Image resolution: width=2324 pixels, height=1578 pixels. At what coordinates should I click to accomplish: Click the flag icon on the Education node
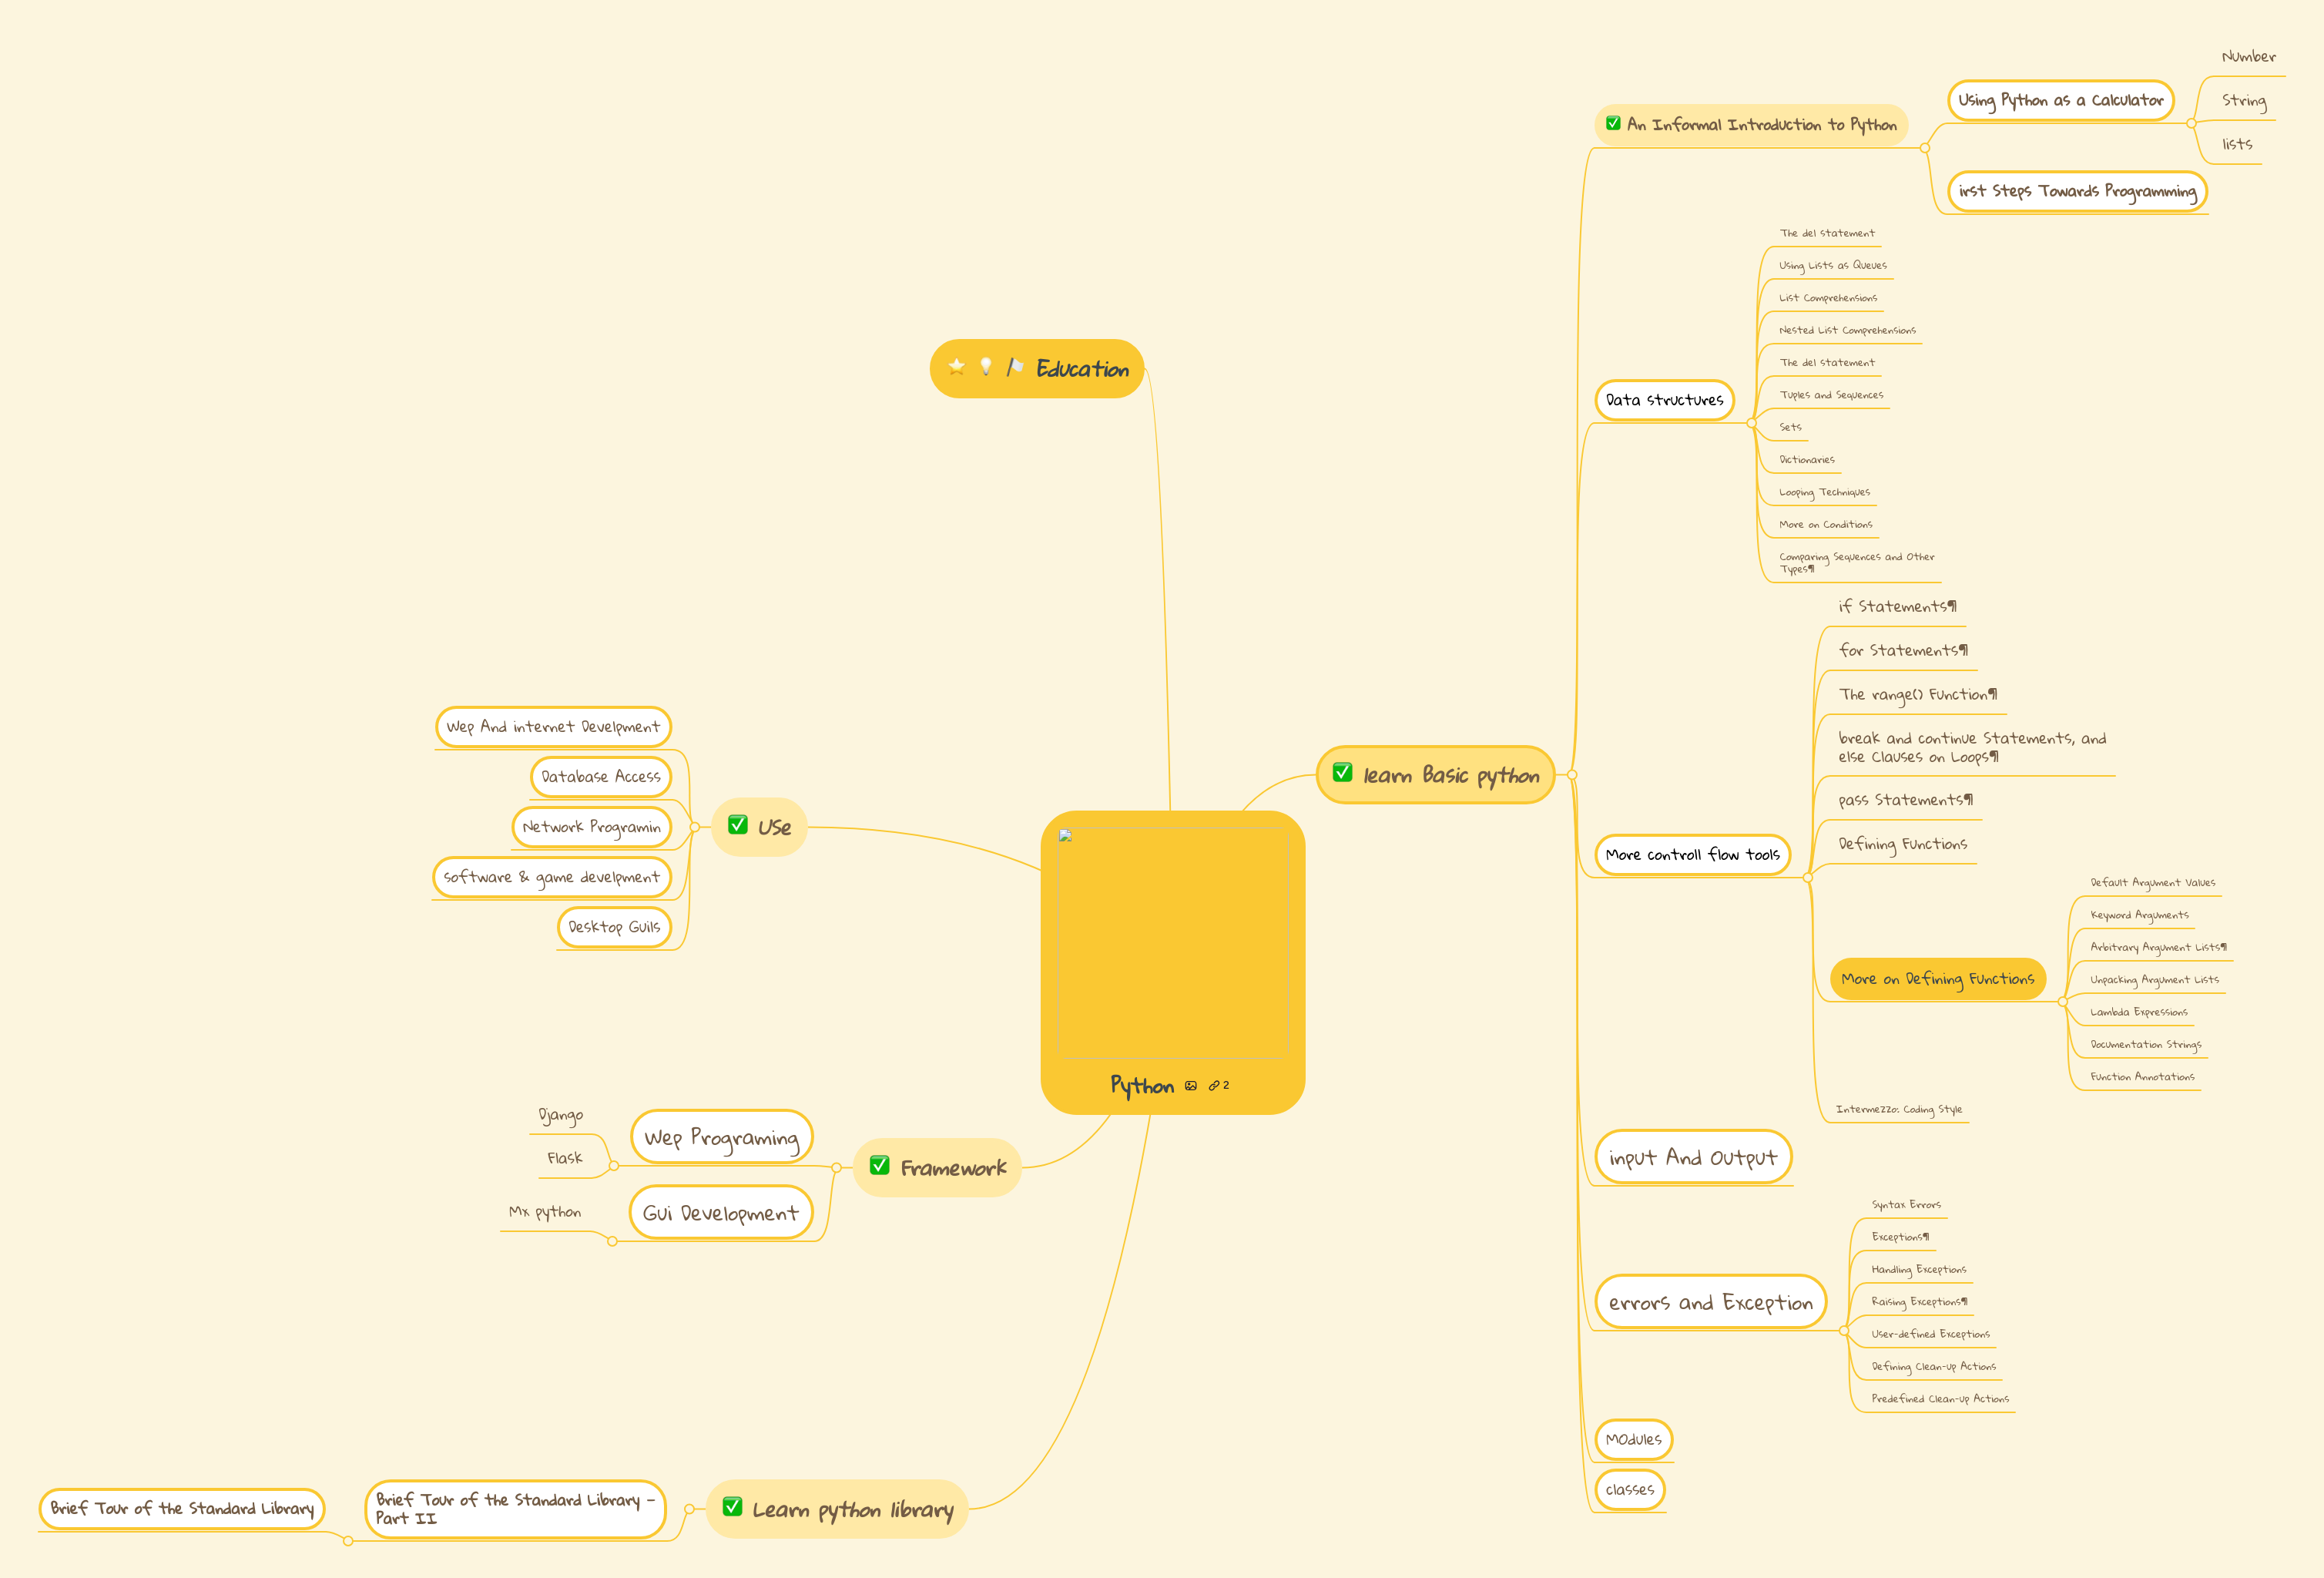click(x=1014, y=368)
